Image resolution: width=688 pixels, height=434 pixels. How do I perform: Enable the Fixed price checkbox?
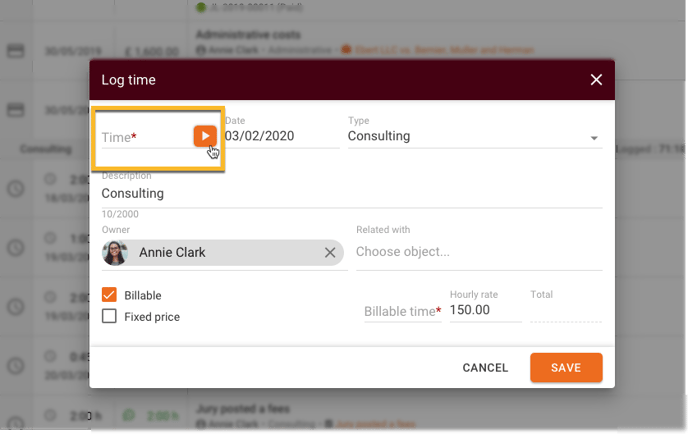pyautogui.click(x=109, y=316)
